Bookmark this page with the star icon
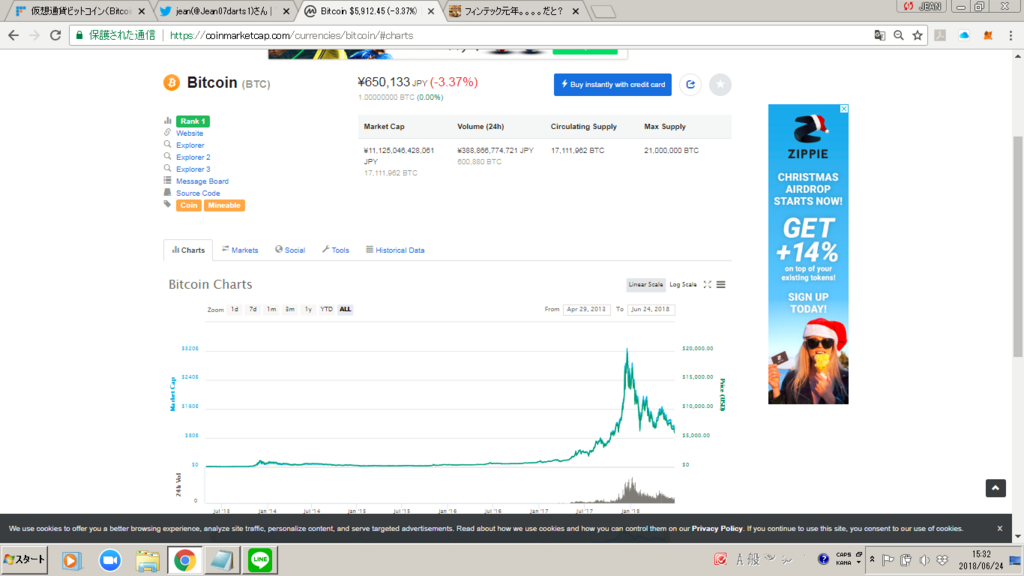Viewport: 1024px width, 576px height. [x=918, y=35]
